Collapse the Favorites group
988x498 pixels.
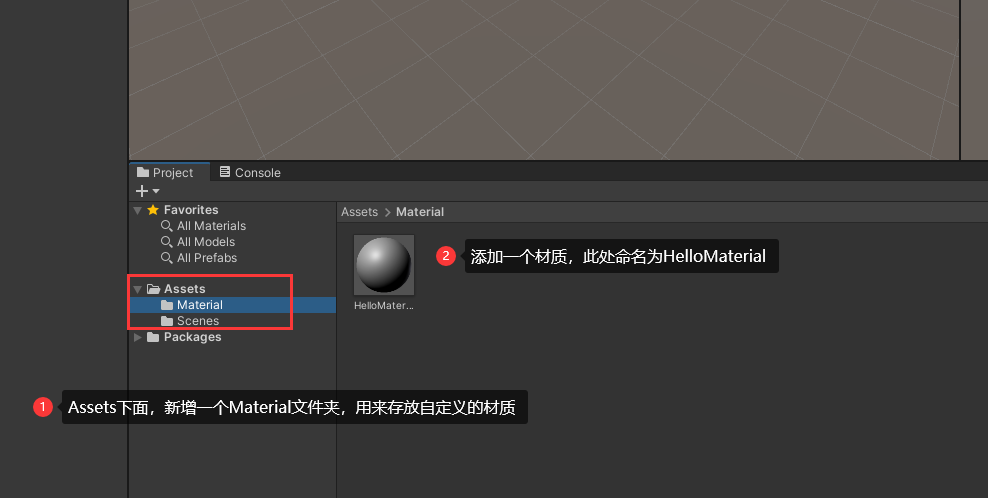tap(137, 210)
